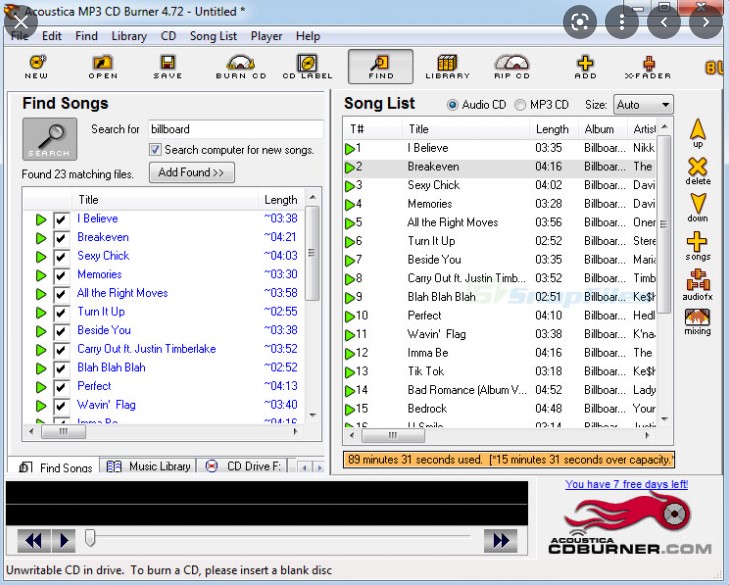Uncheck the Turn It Up checkbox
This screenshot has height=585, width=729.
(61, 313)
